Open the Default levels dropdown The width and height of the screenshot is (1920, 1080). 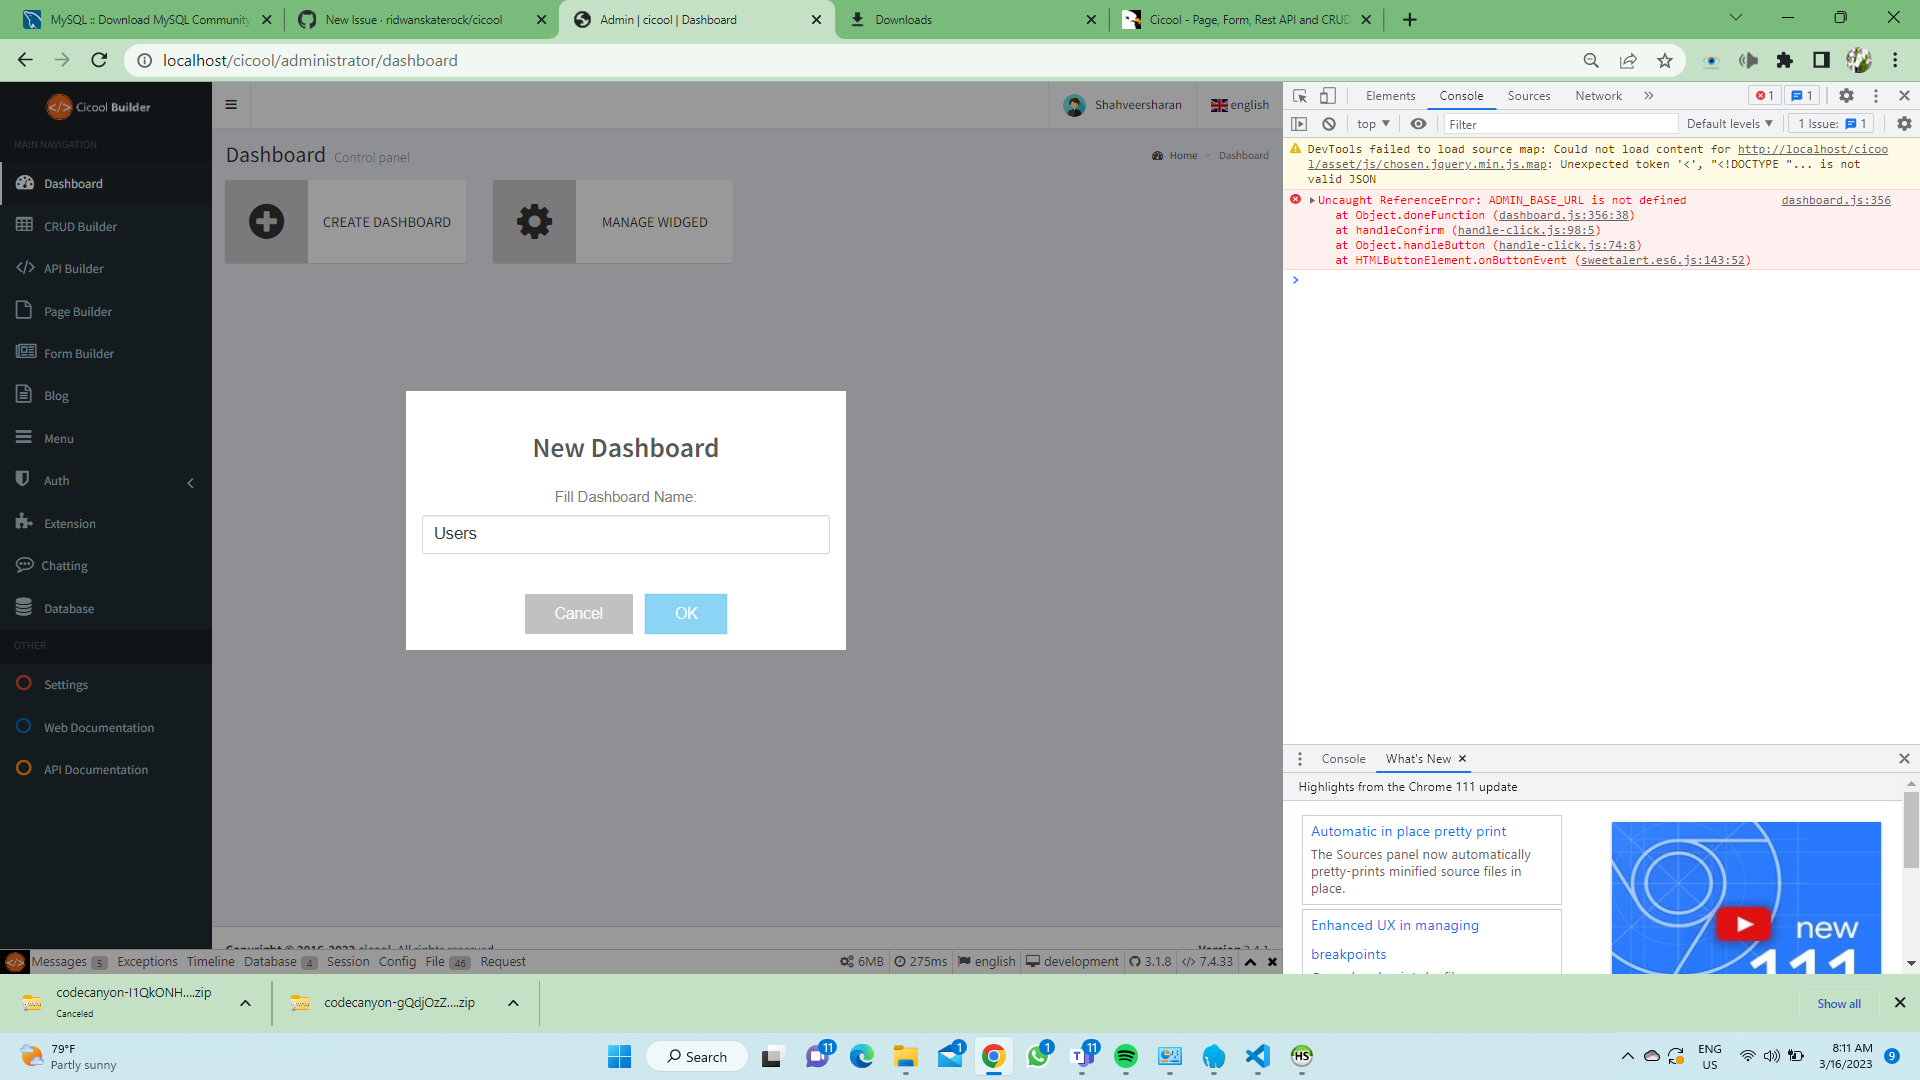coord(1729,123)
